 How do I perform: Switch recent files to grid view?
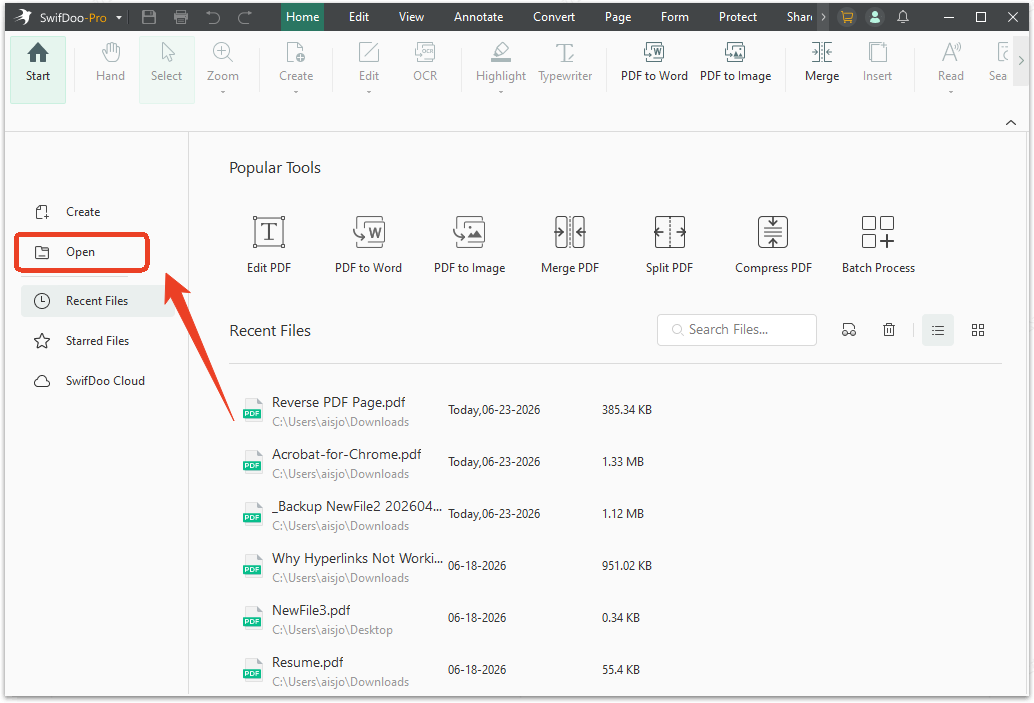[x=978, y=330]
